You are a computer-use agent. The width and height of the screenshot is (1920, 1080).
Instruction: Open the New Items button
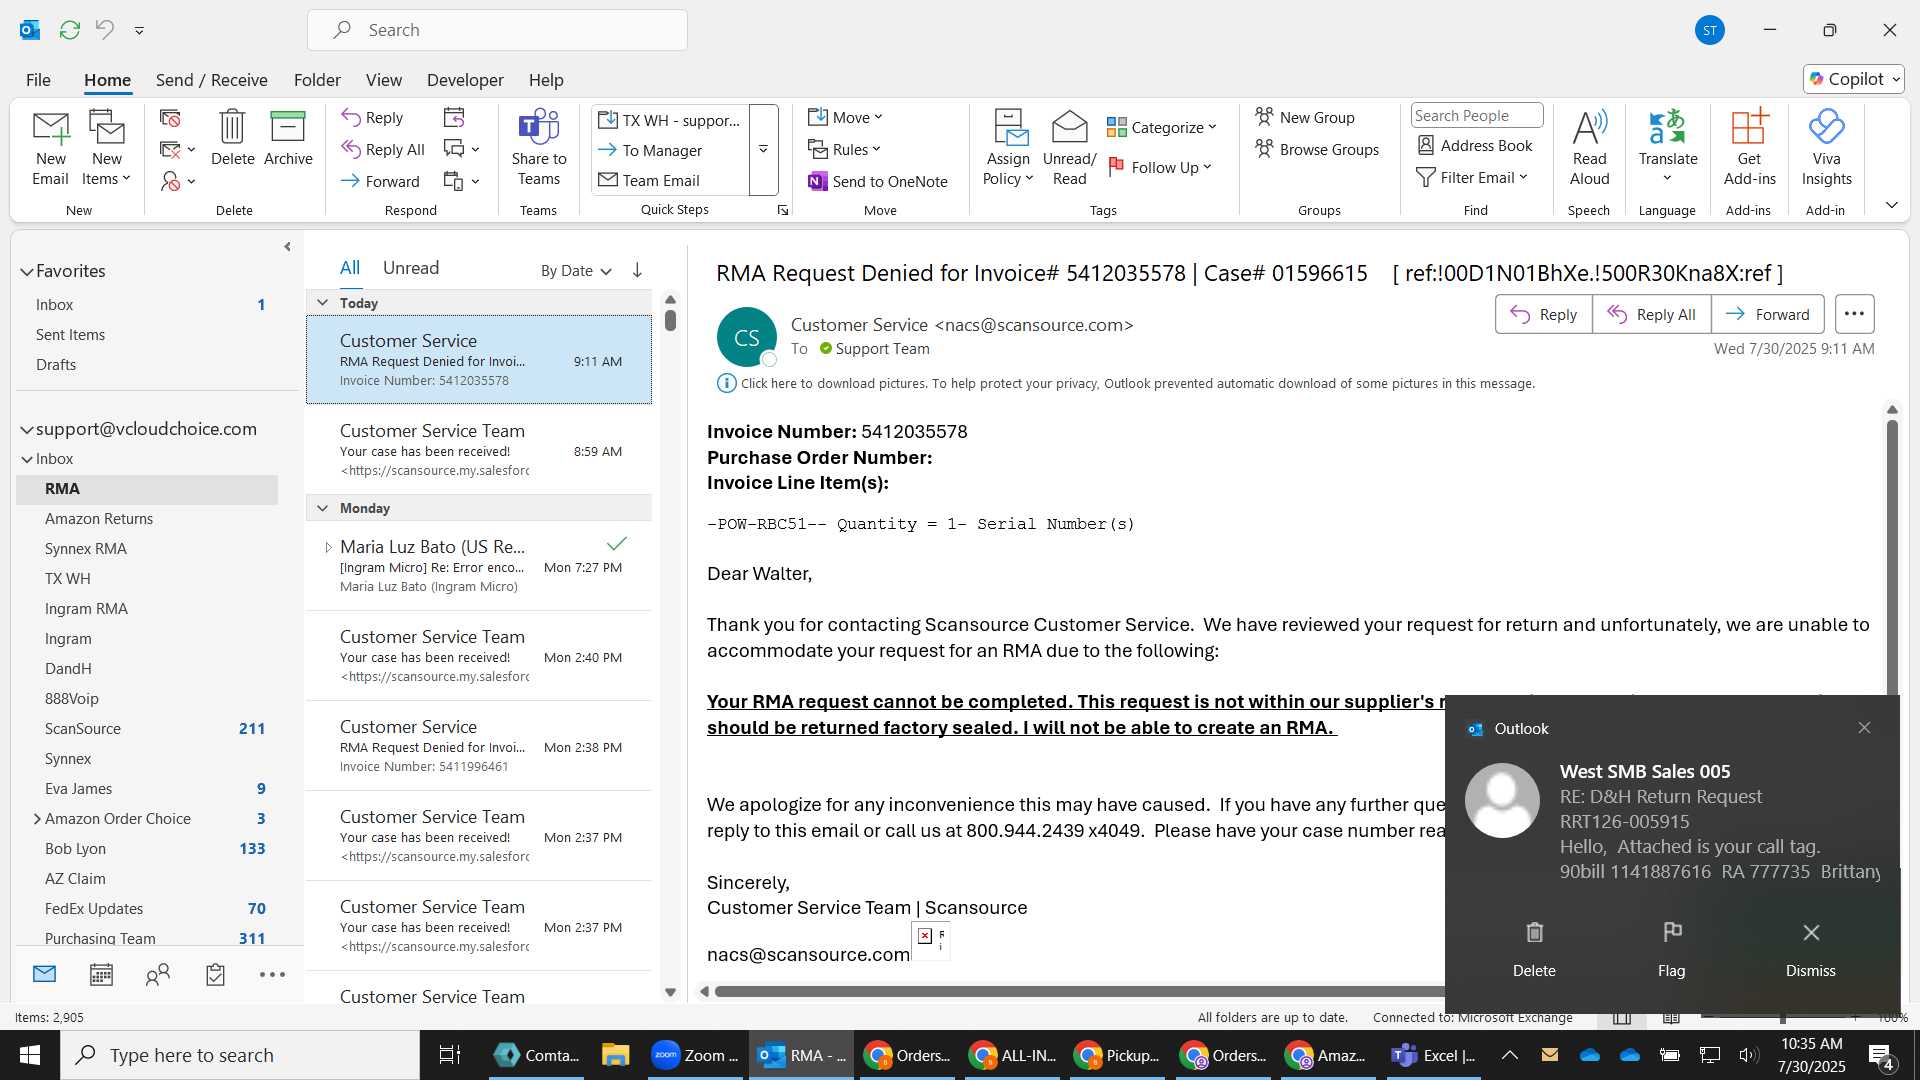point(106,148)
